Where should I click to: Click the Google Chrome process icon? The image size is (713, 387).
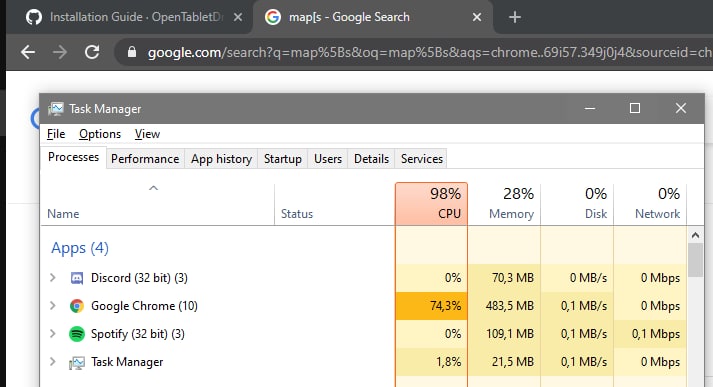pyautogui.click(x=77, y=306)
